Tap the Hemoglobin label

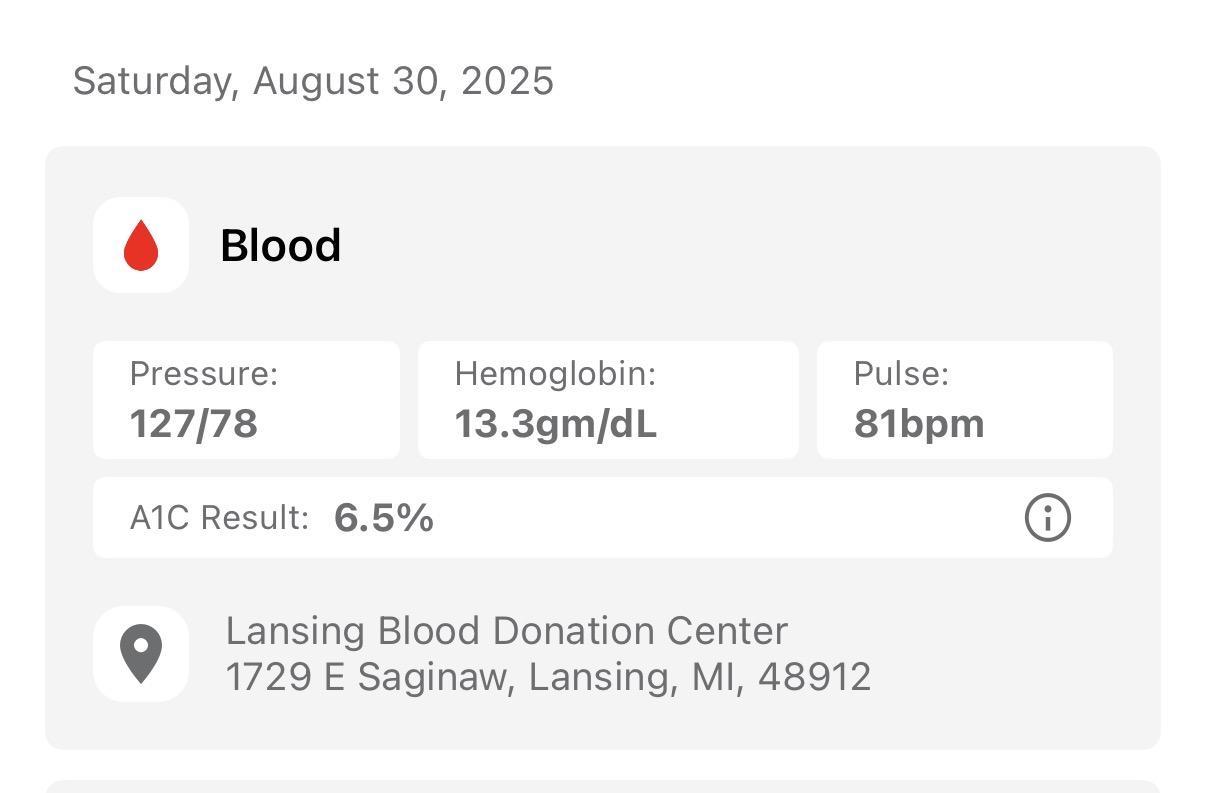pos(555,374)
